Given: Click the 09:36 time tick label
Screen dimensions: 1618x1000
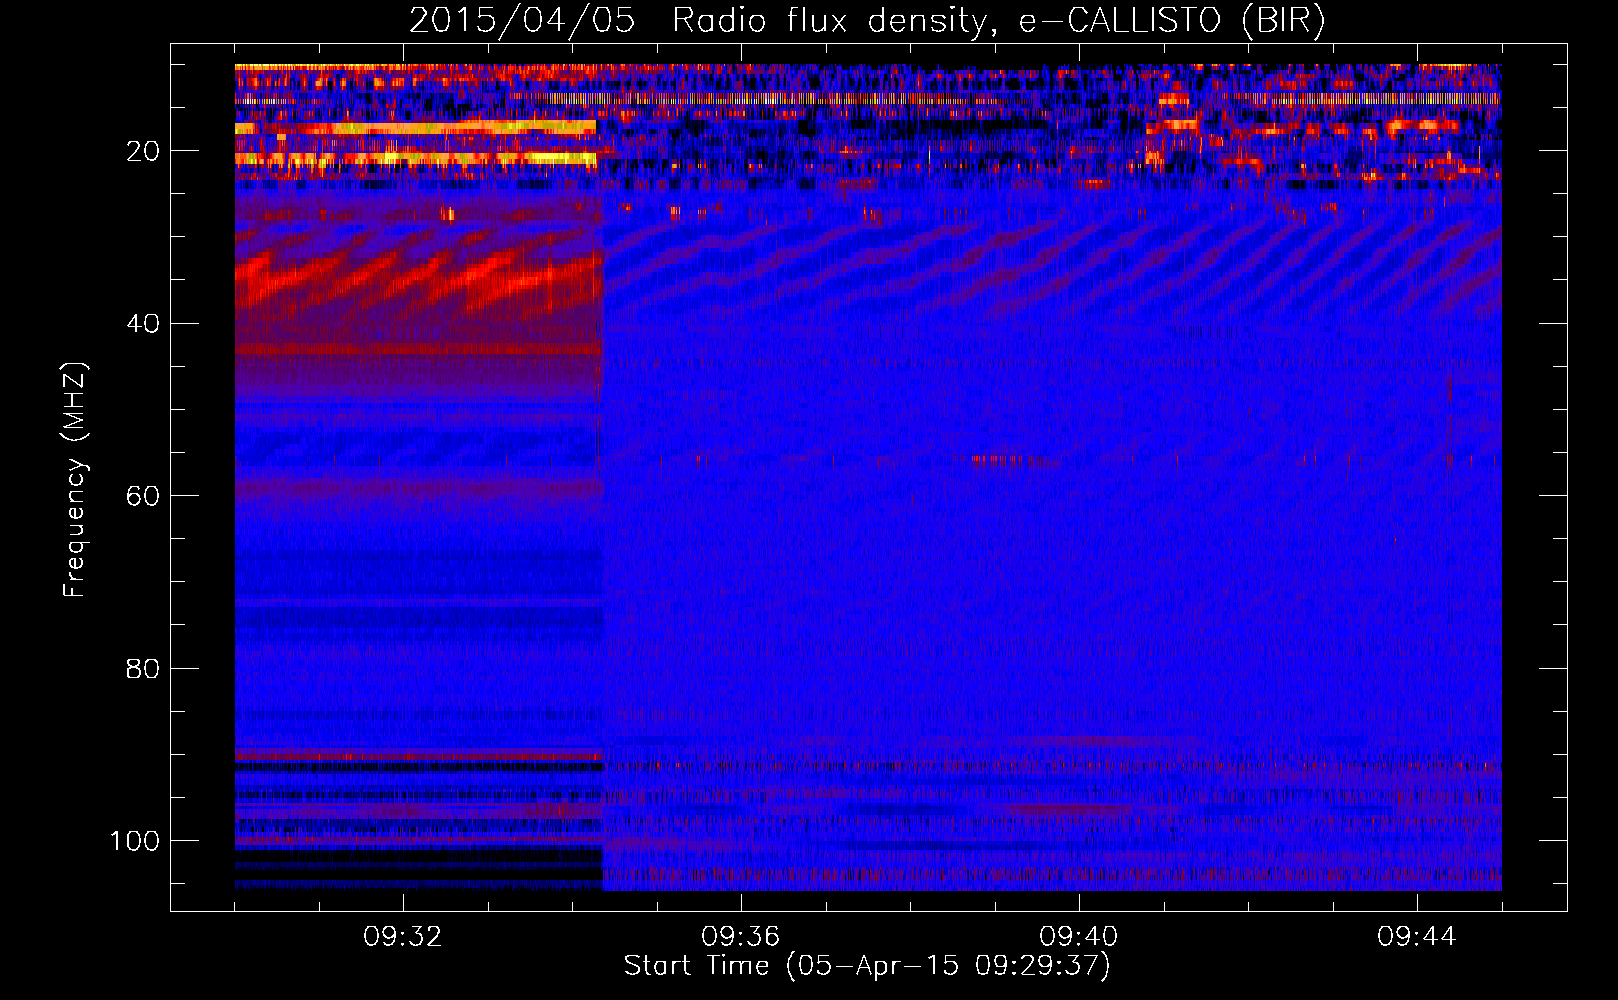Looking at the screenshot, I should pyautogui.click(x=741, y=937).
